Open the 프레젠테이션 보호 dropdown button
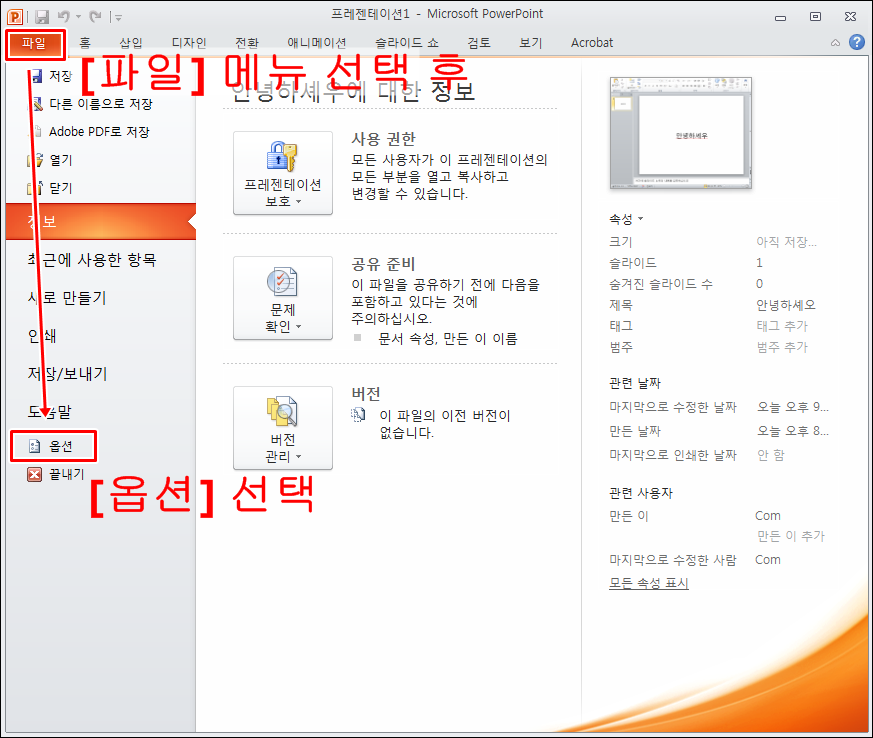Image resolution: width=873 pixels, height=738 pixels. pyautogui.click(x=283, y=173)
